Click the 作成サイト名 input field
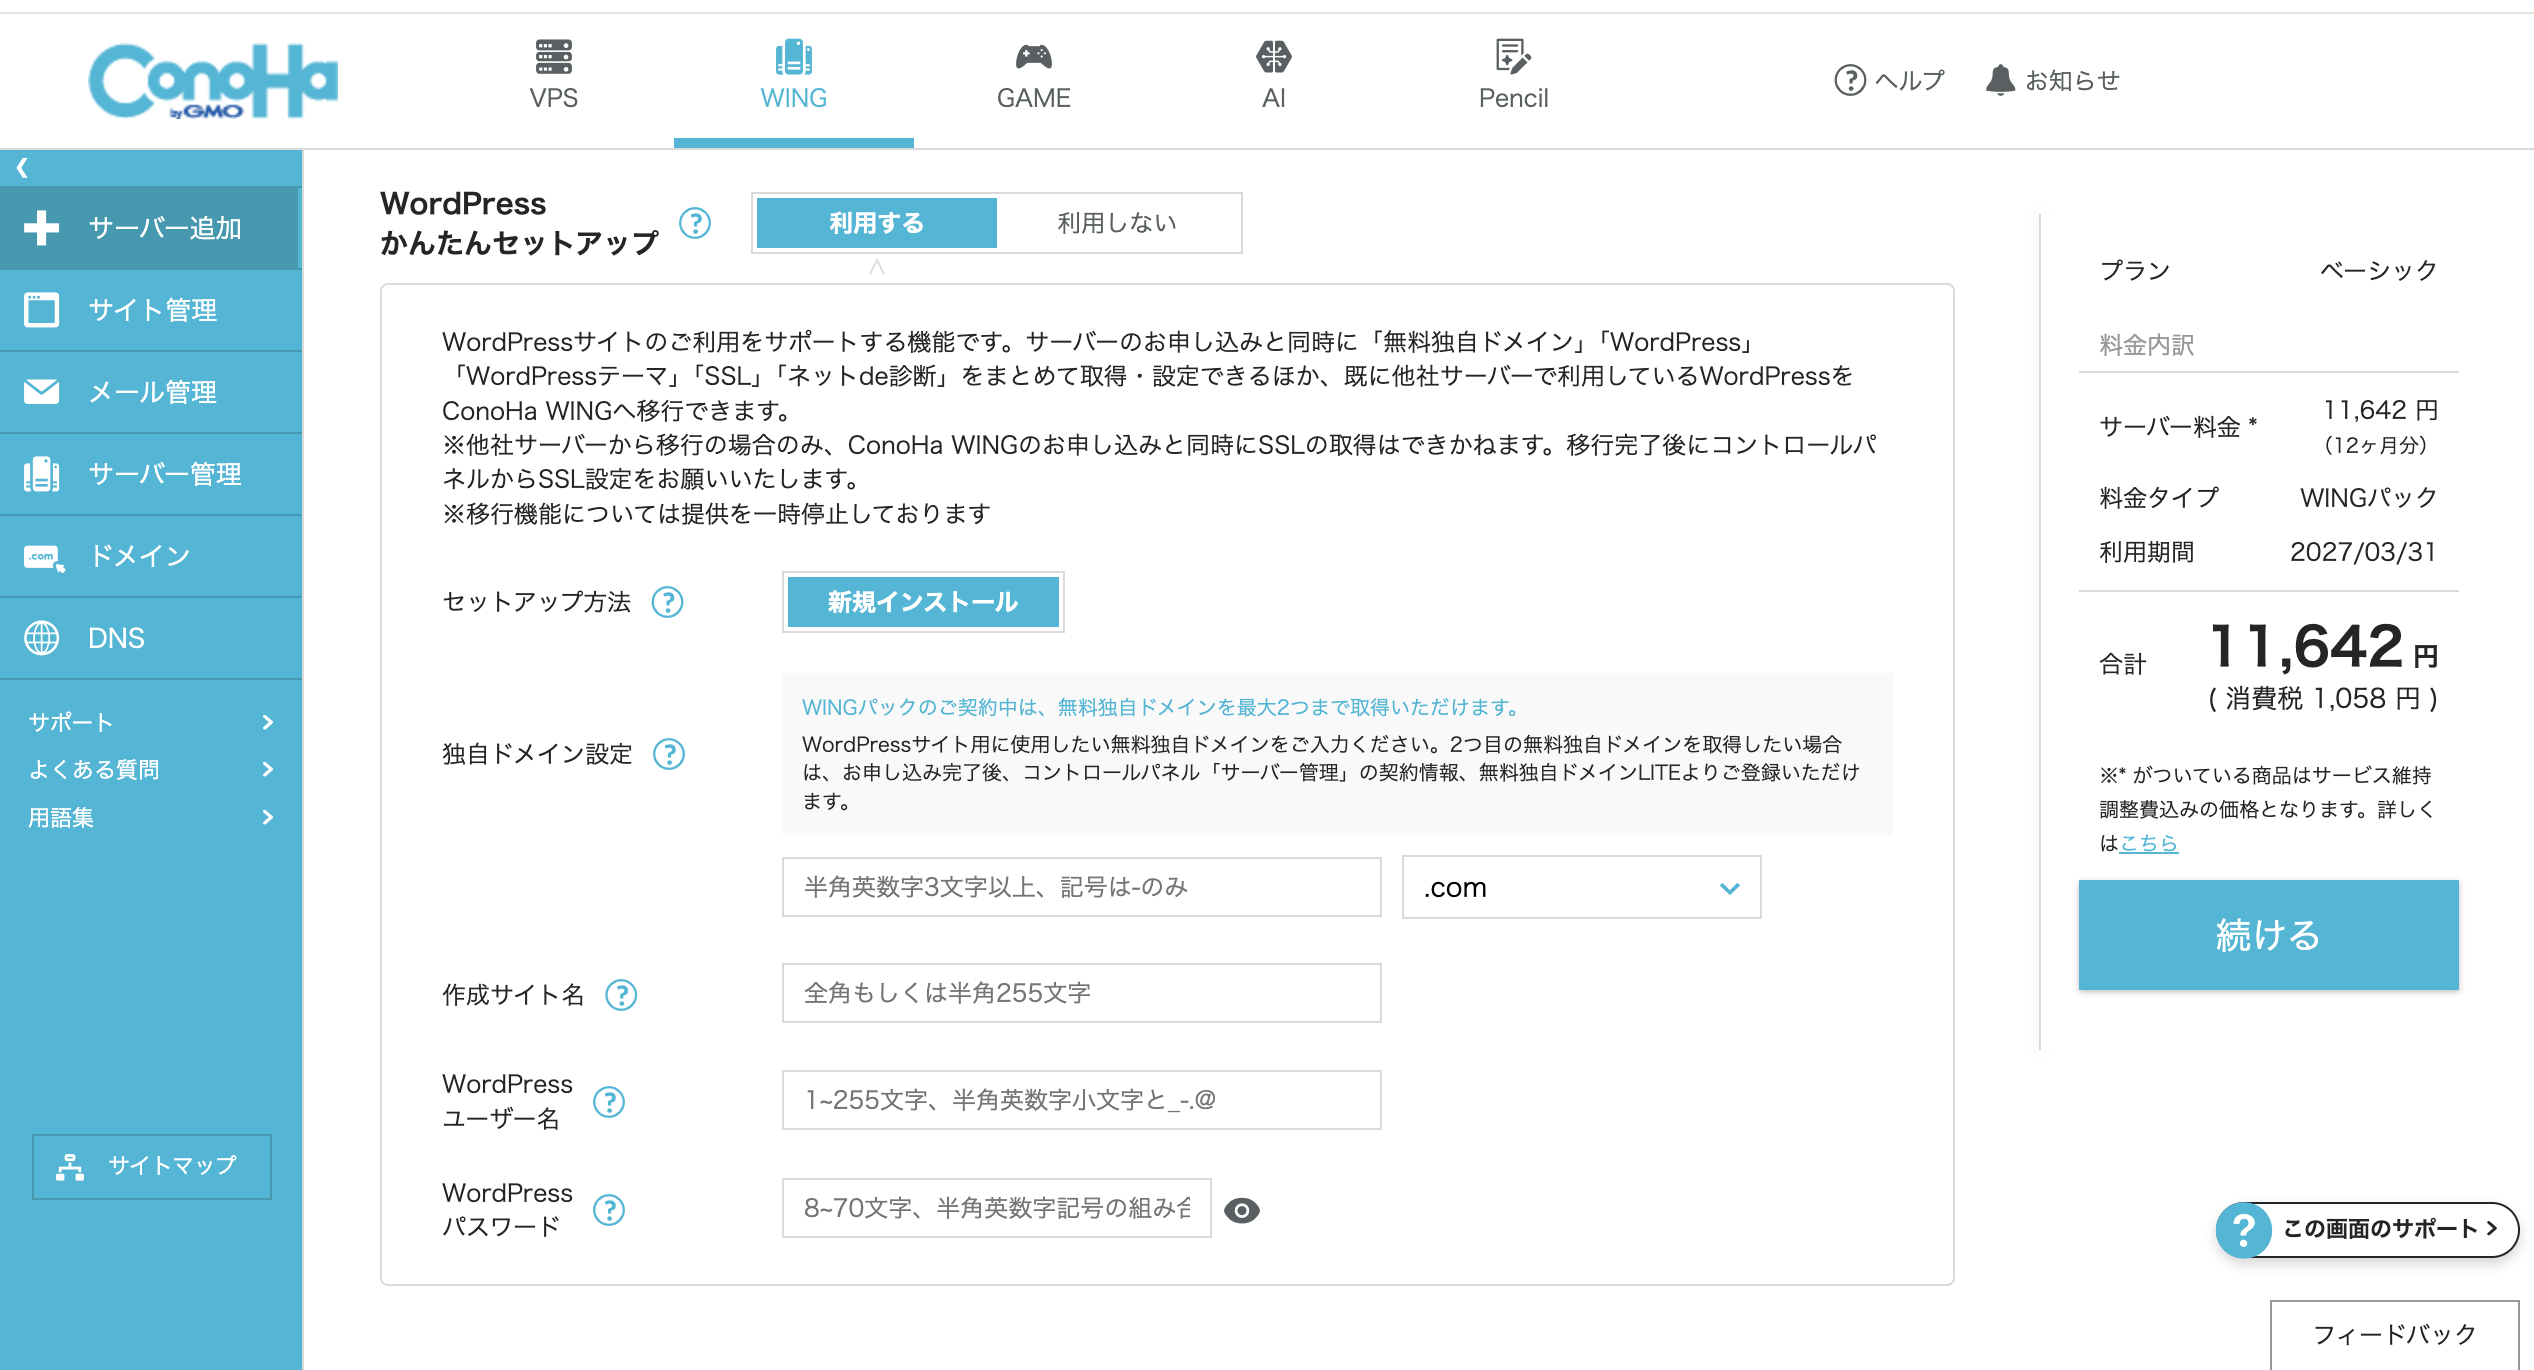This screenshot has height=1370, width=2534. (x=1080, y=993)
